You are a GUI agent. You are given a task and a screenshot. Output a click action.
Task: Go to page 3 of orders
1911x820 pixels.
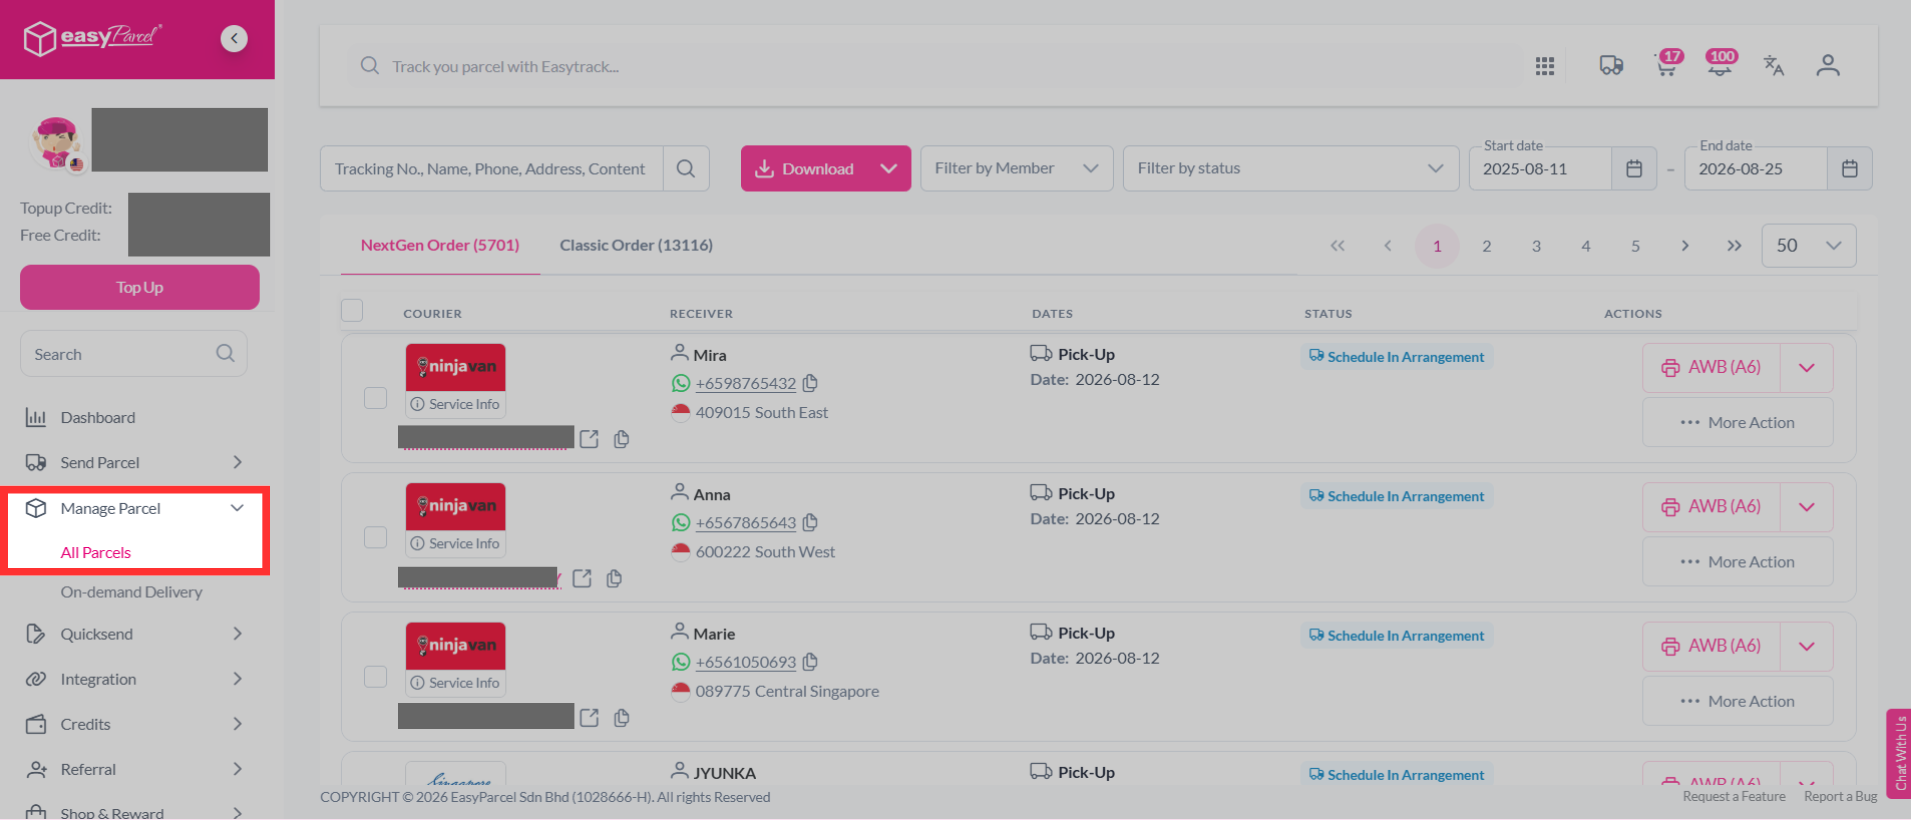click(x=1536, y=246)
